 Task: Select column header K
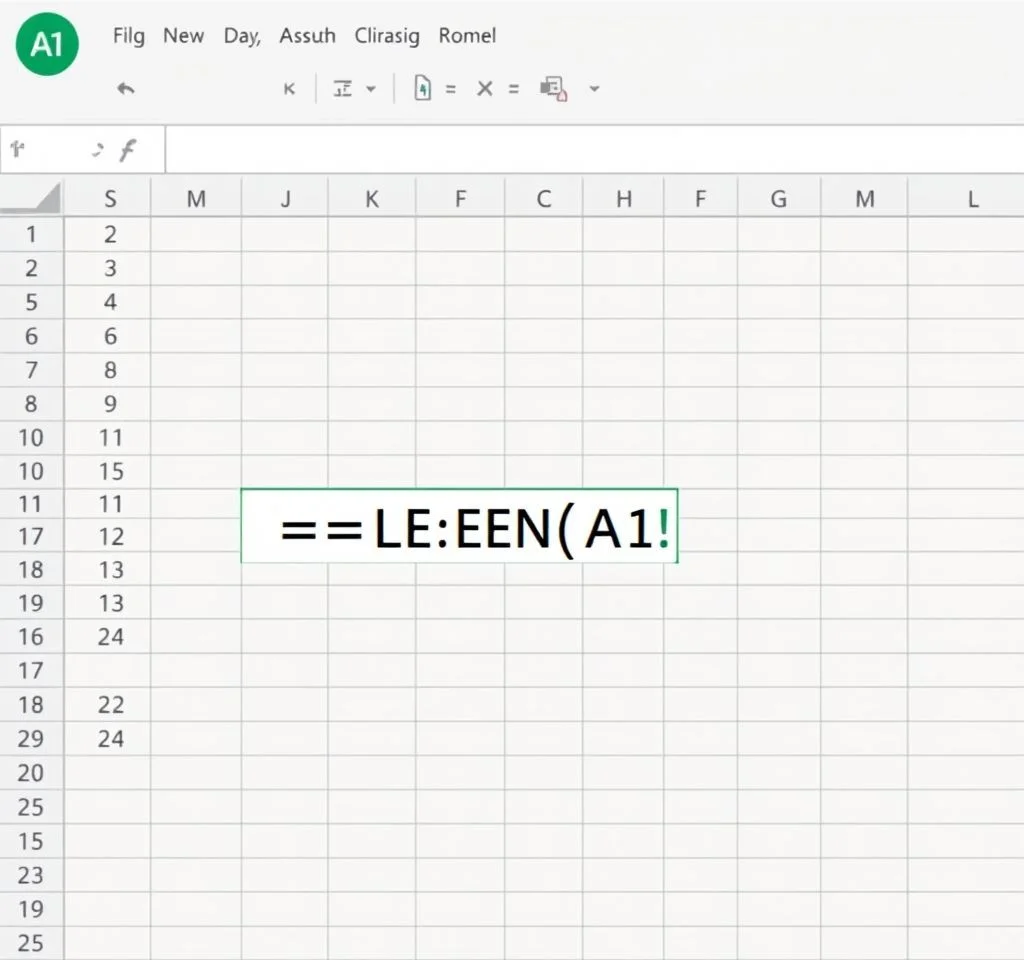pos(372,199)
